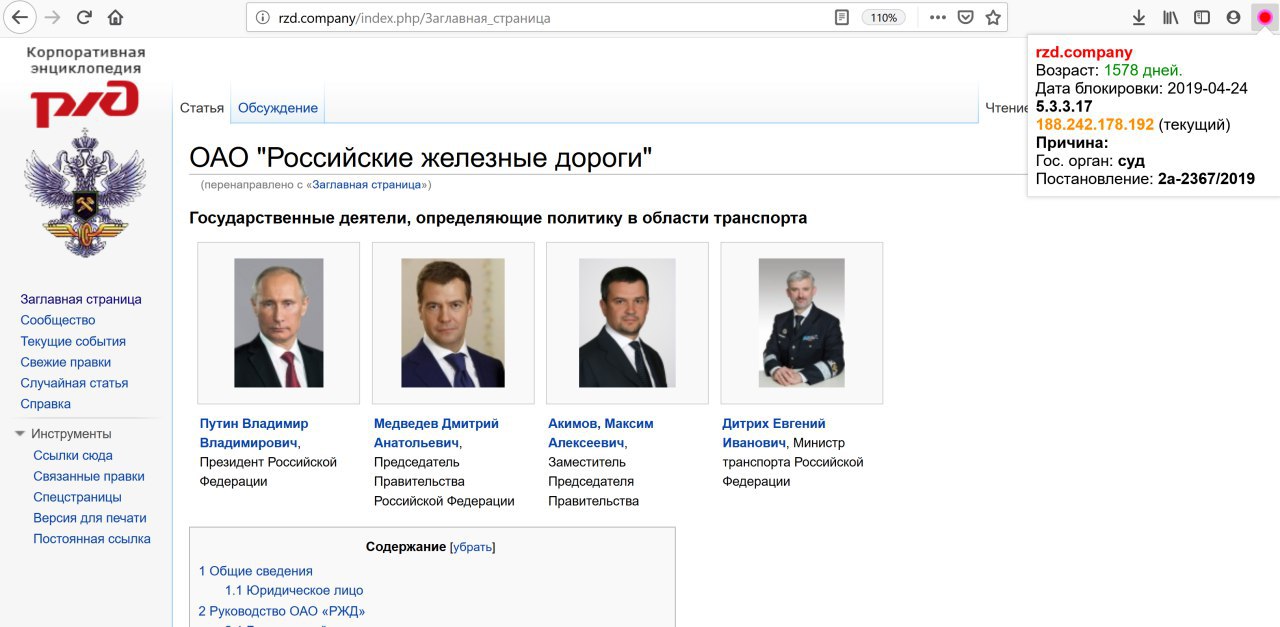Open the Library icon in toolbar

(1170, 17)
